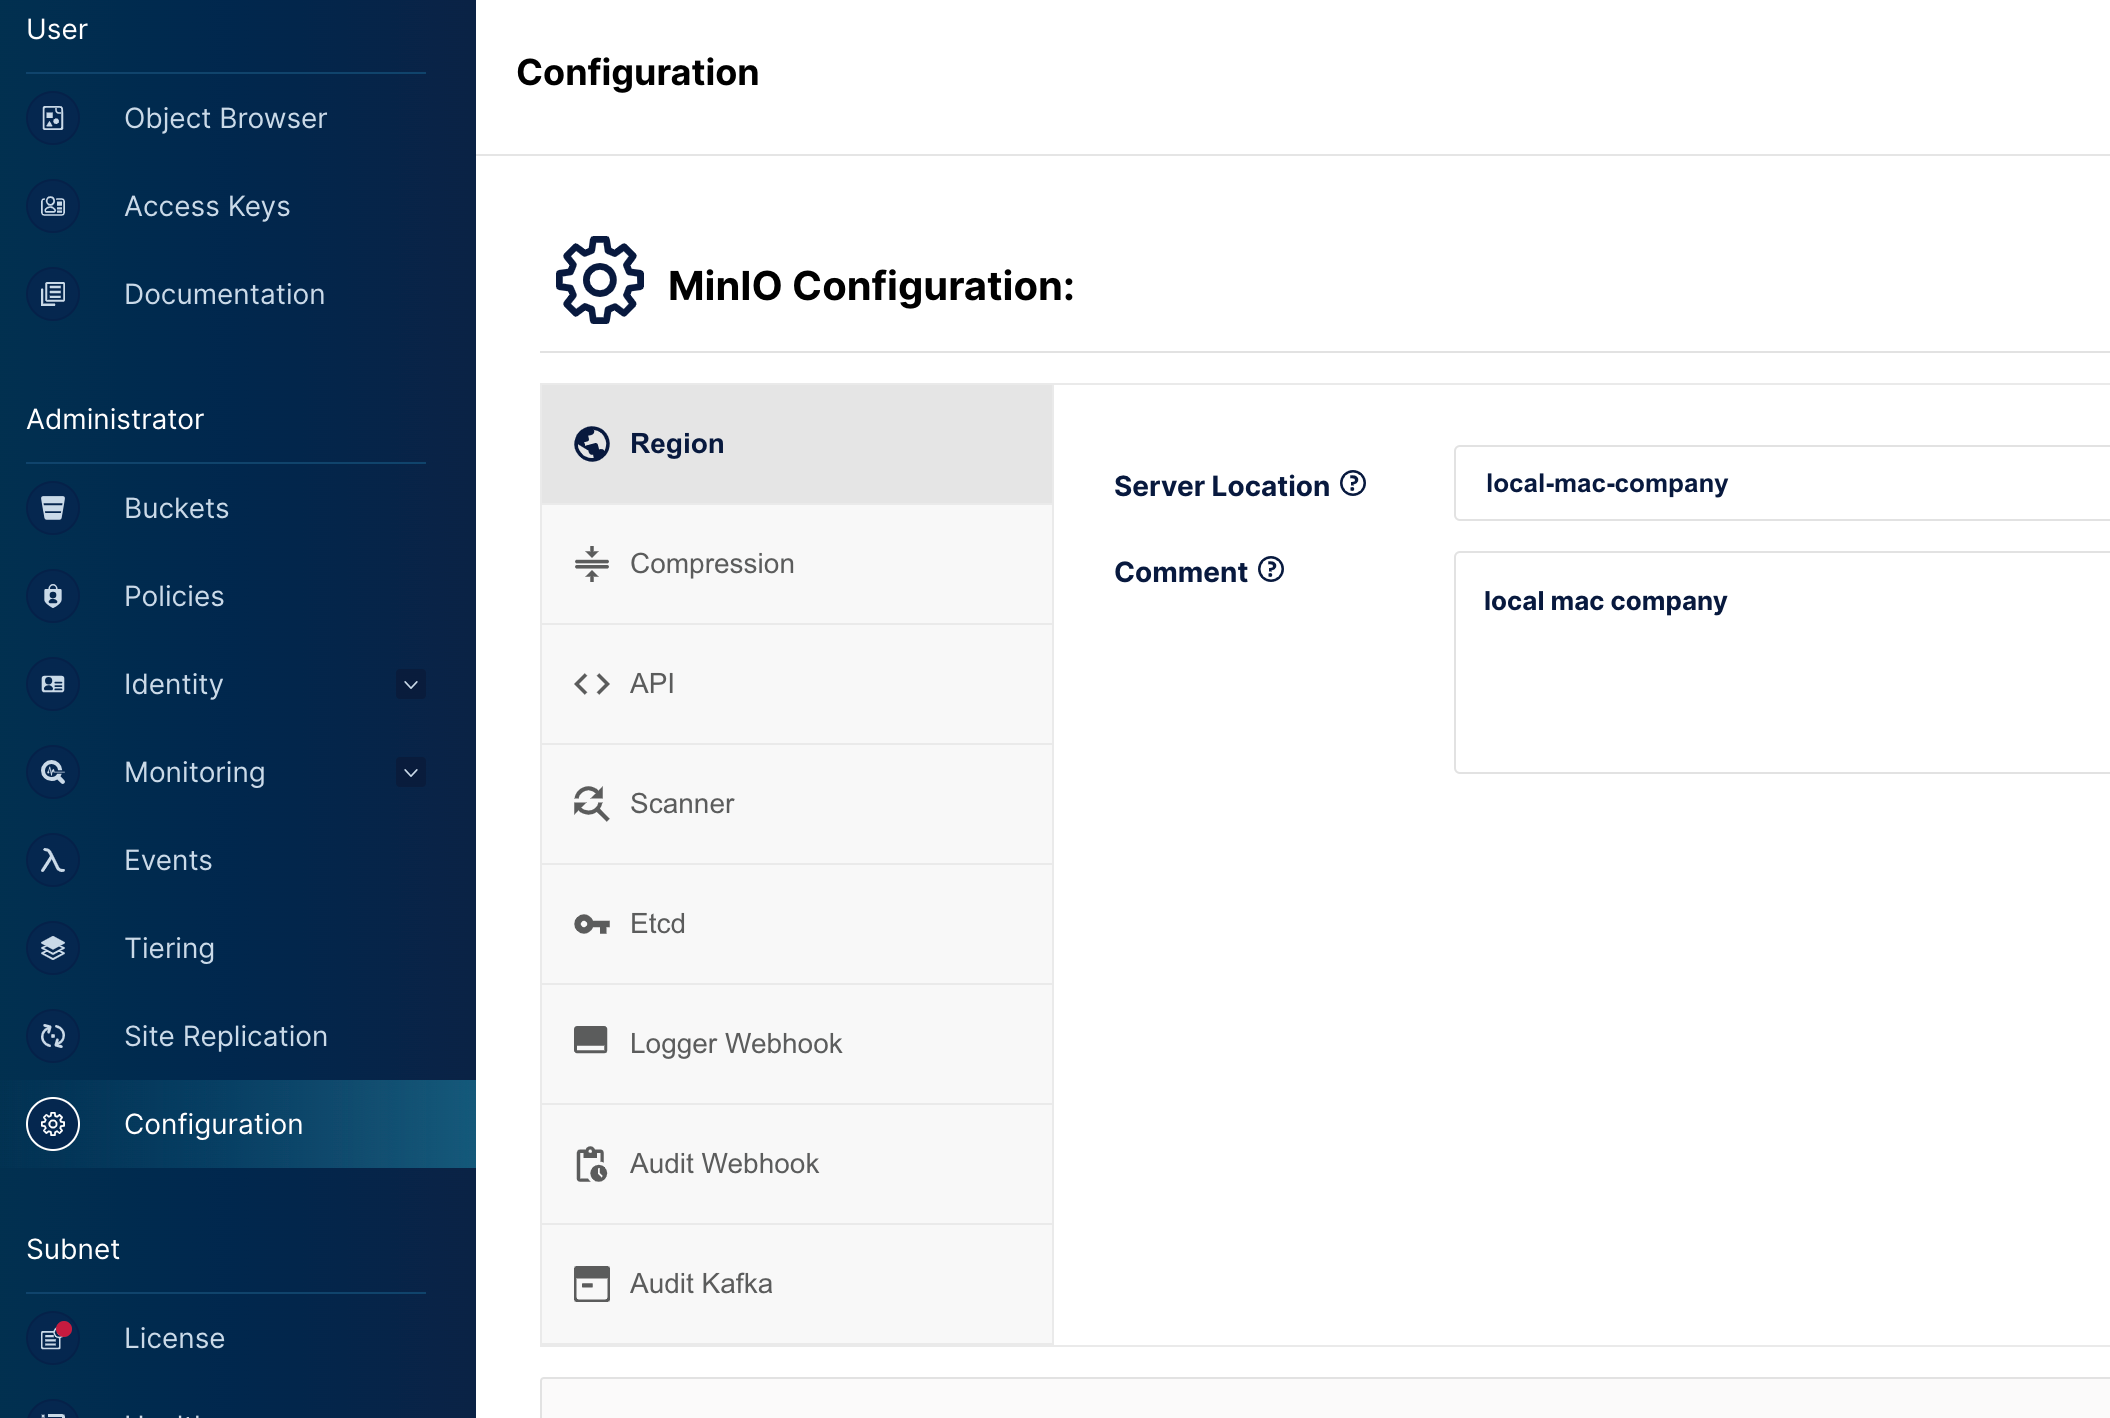The width and height of the screenshot is (2110, 1418).
Task: Open the Etcd settings tab
Action: point(797,924)
